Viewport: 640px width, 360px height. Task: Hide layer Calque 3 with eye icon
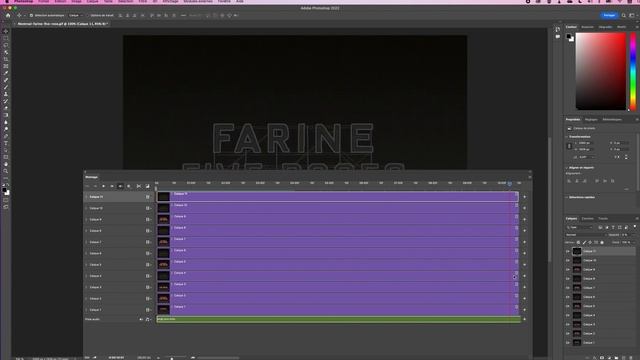click(x=568, y=324)
